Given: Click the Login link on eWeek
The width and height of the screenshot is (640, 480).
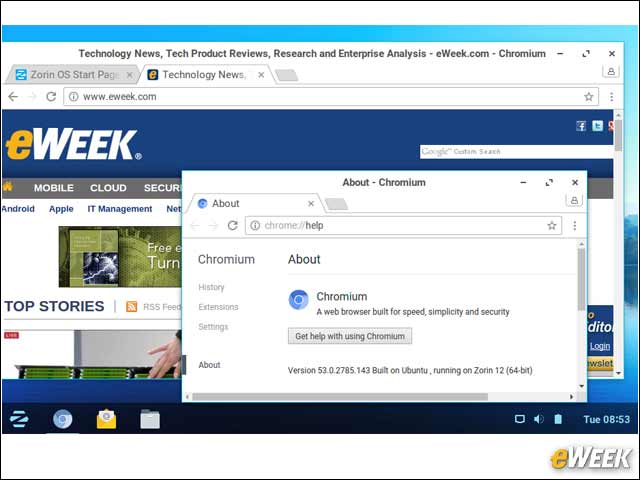Looking at the screenshot, I should click(x=600, y=347).
